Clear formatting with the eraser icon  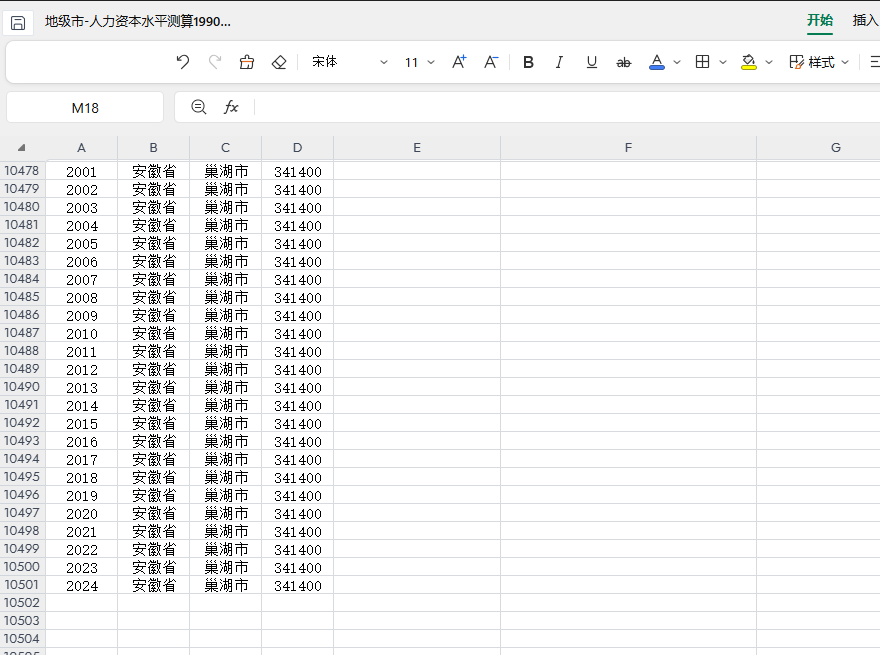pyautogui.click(x=279, y=62)
